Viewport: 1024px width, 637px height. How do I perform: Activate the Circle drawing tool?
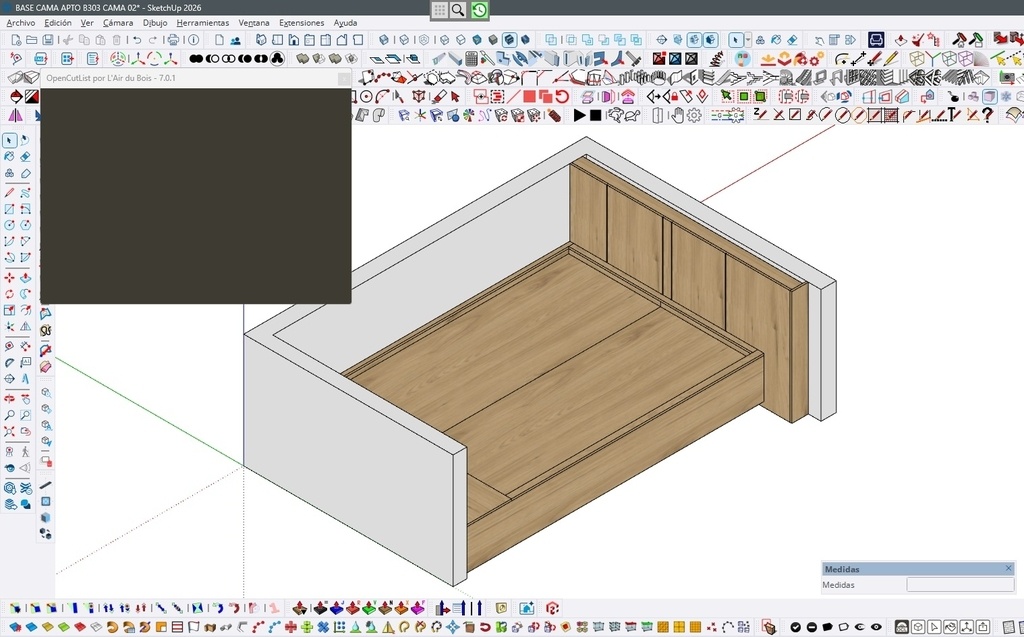pos(9,225)
